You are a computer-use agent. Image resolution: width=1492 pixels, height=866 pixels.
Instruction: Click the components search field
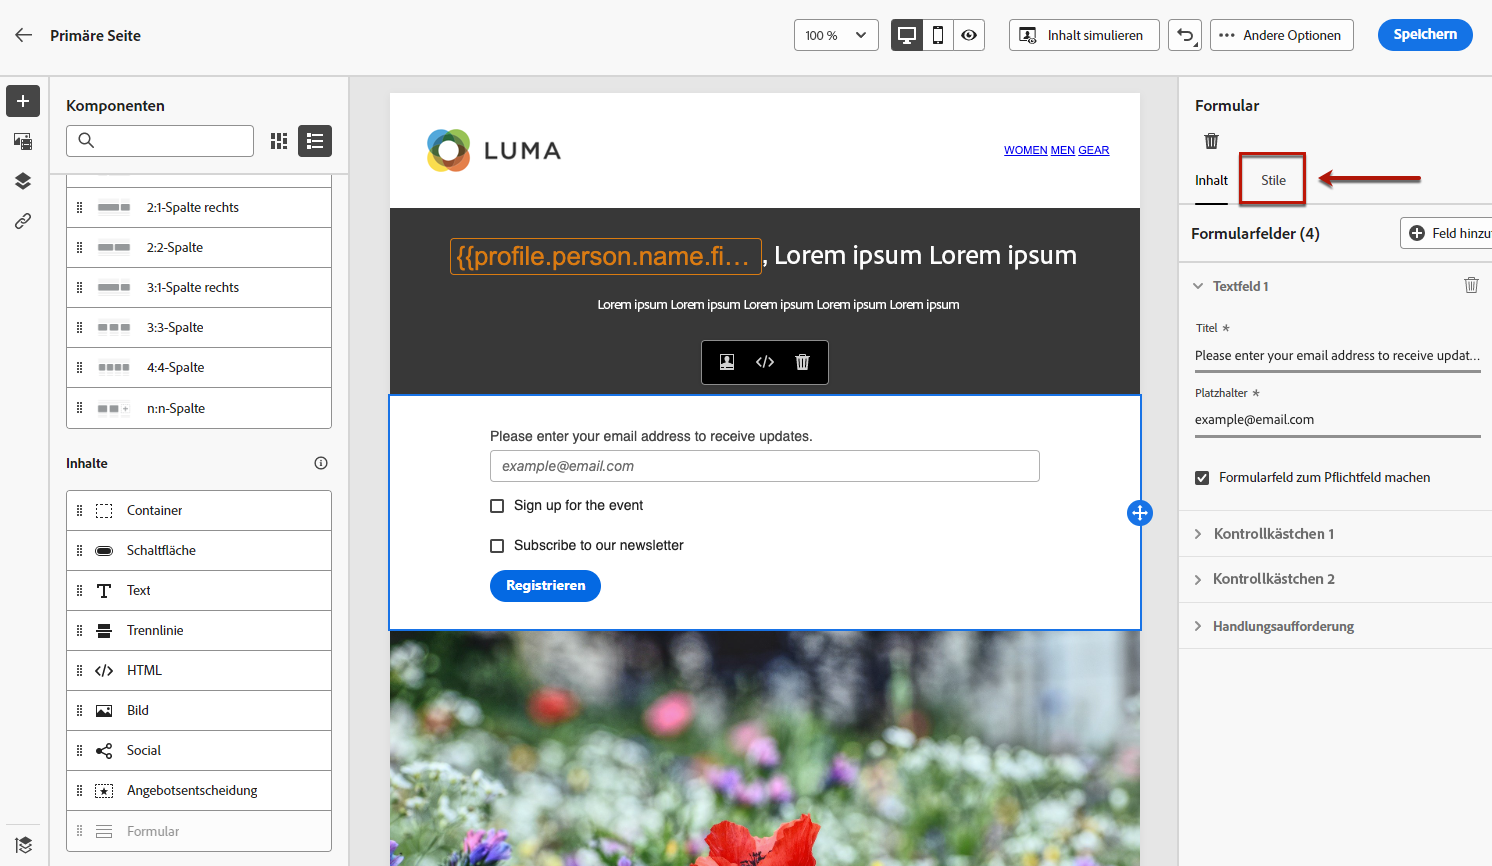pyautogui.click(x=160, y=141)
